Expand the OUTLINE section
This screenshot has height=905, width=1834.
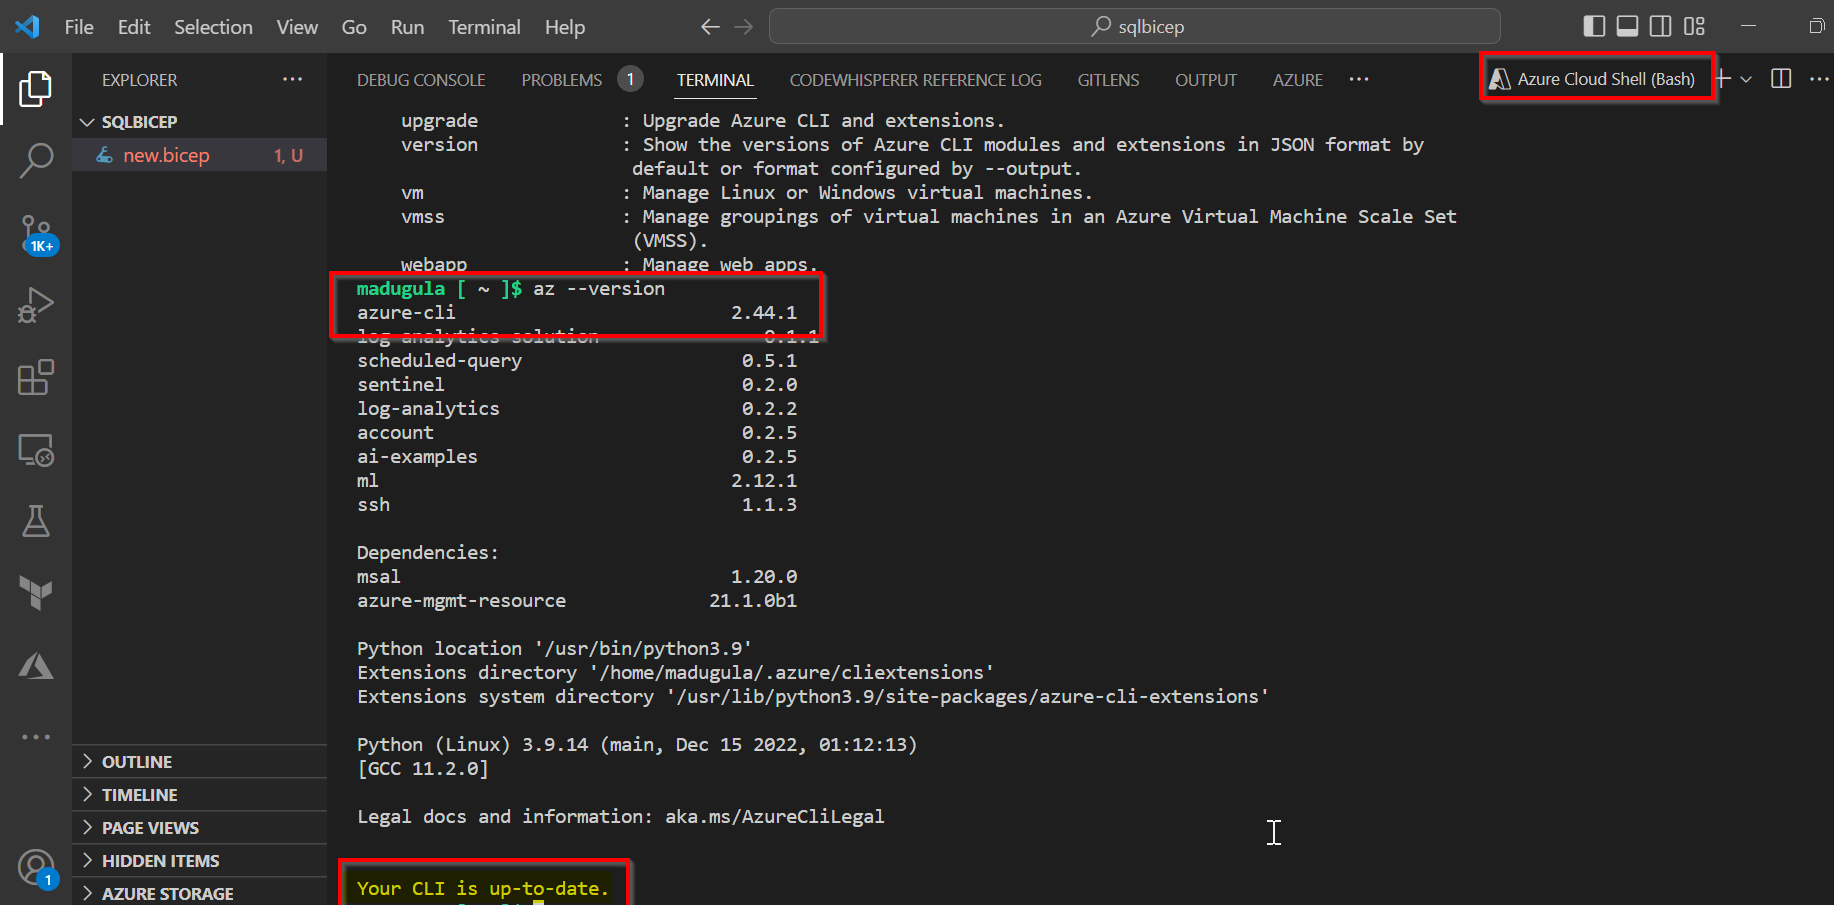pos(200,762)
